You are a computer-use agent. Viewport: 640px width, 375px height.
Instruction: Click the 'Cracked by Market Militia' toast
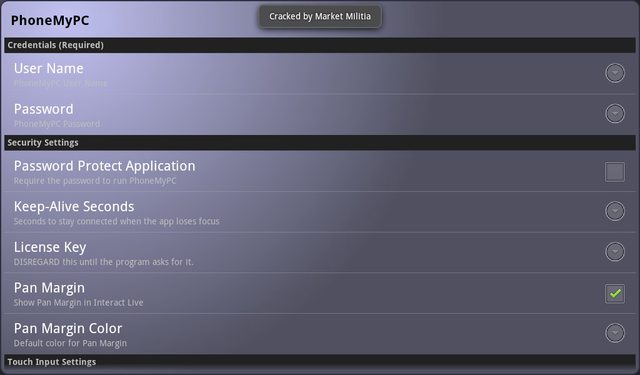pos(320,17)
